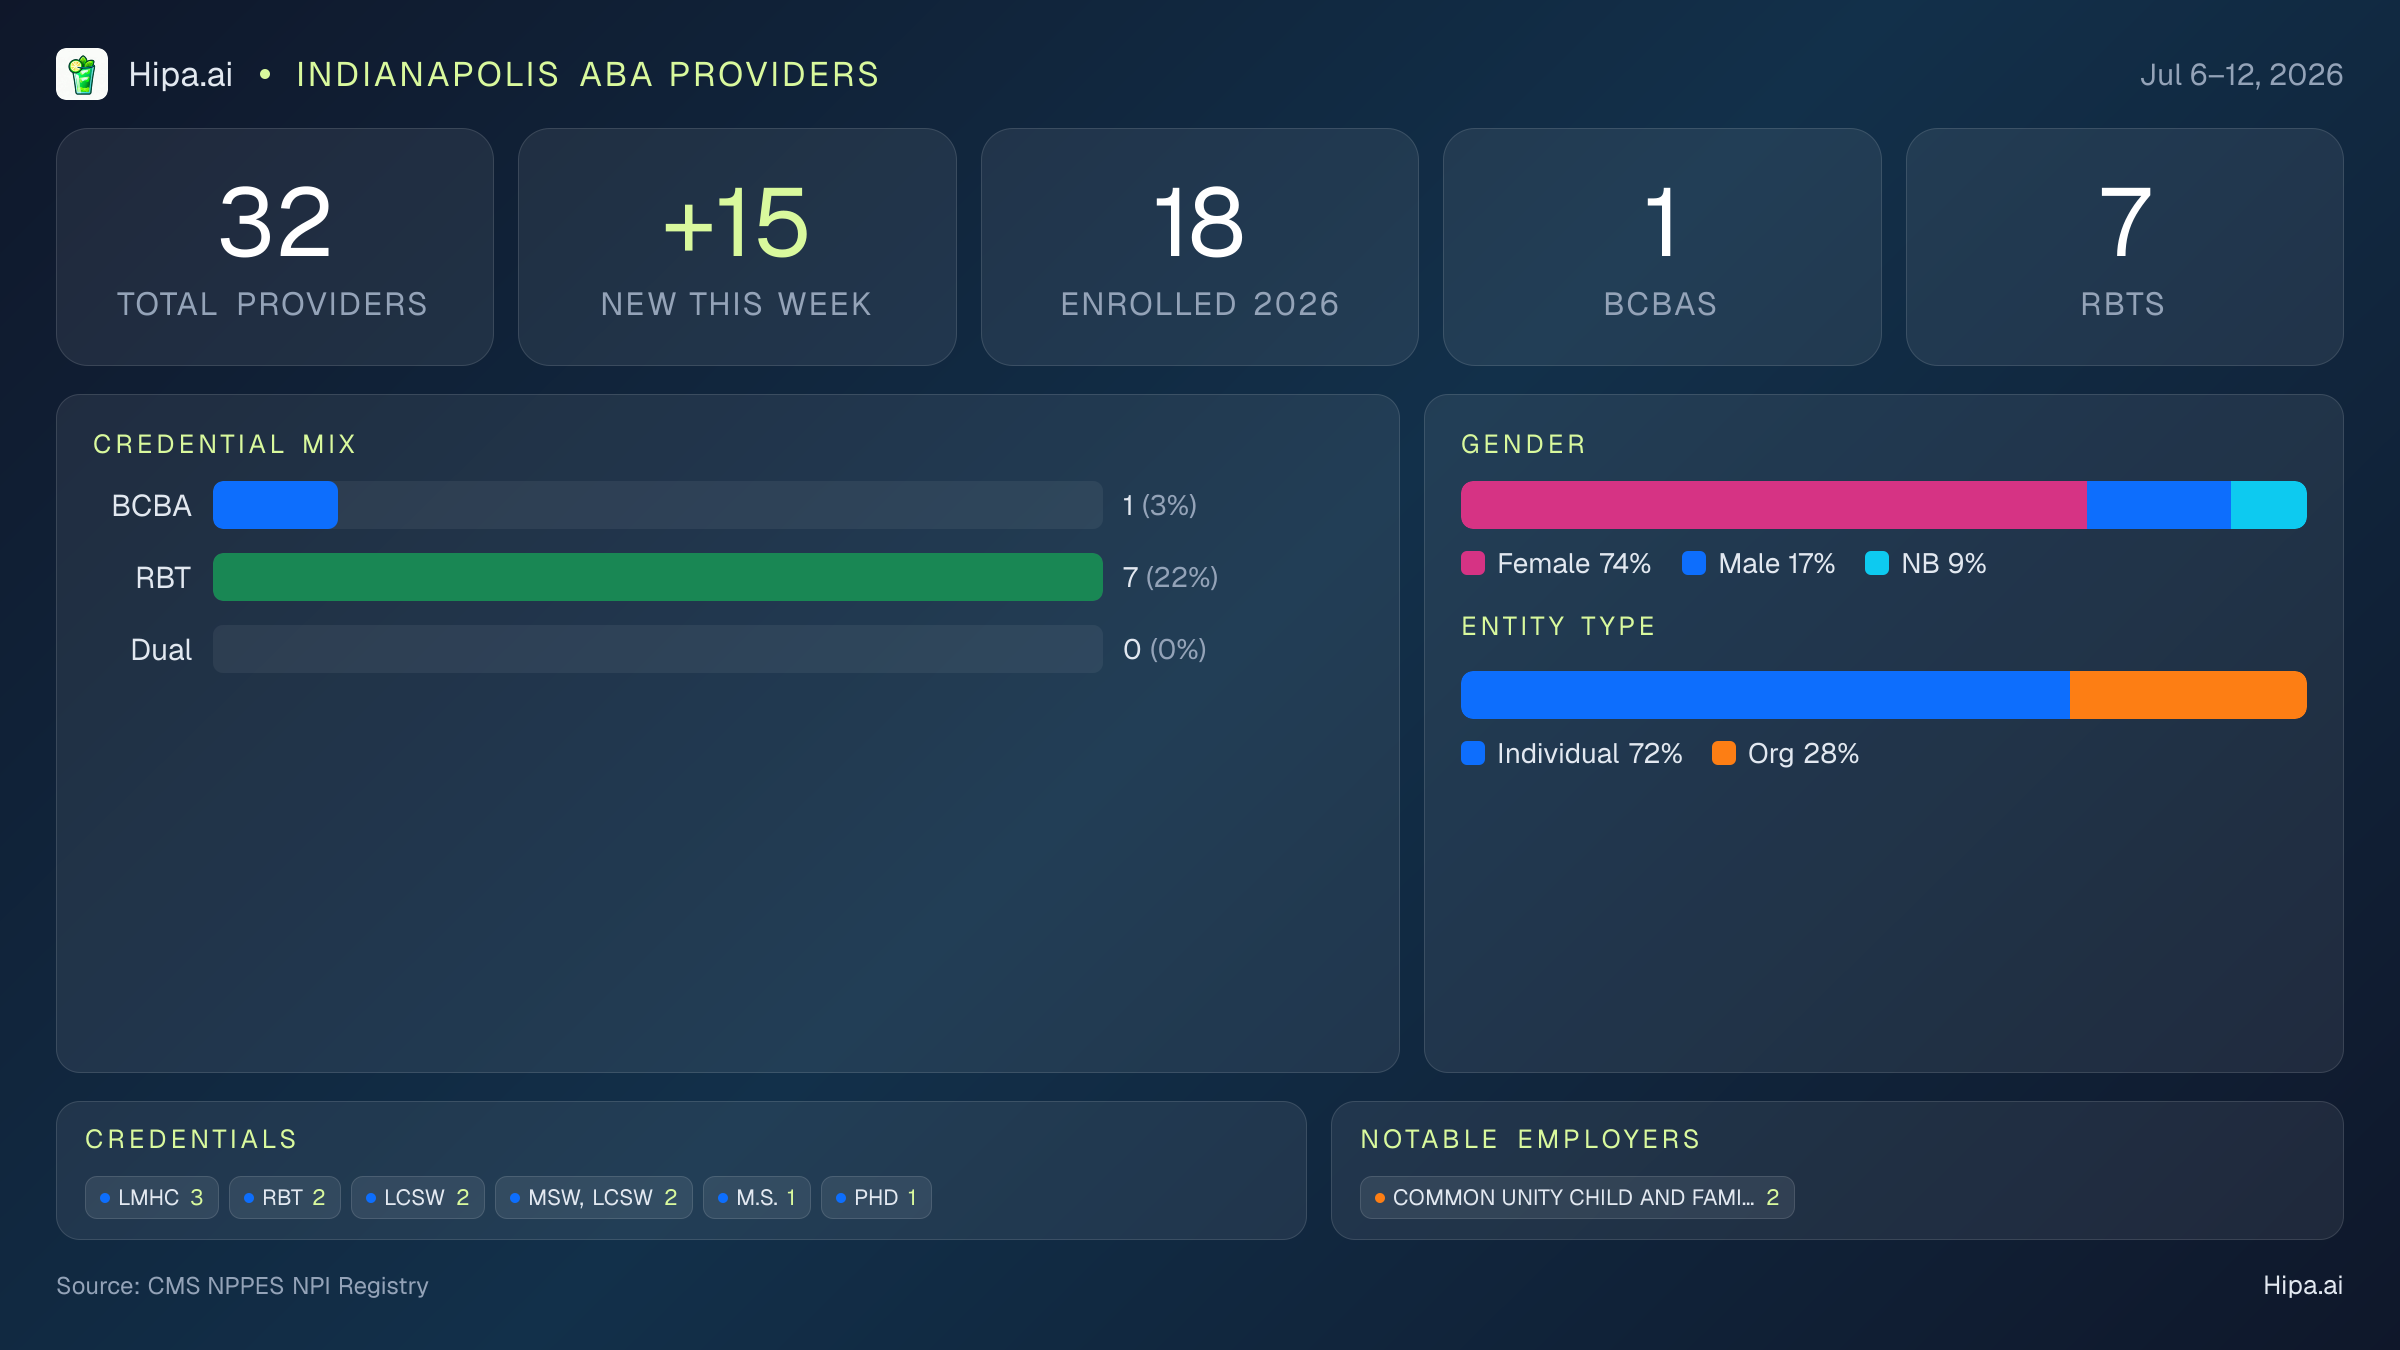Select the M.S. 1 credential chip
Screen dimensions: 2400x1350
[x=757, y=1197]
